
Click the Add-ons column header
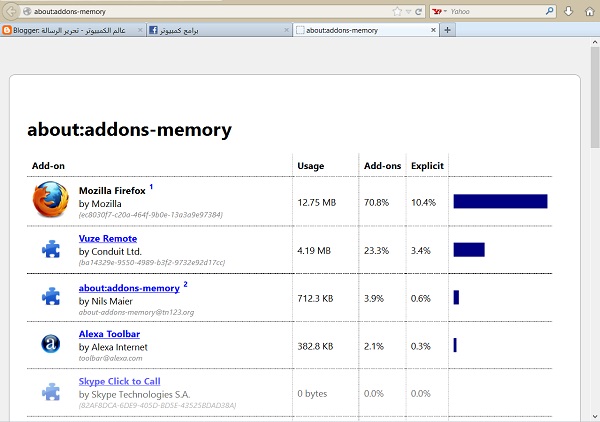pyautogui.click(x=382, y=166)
